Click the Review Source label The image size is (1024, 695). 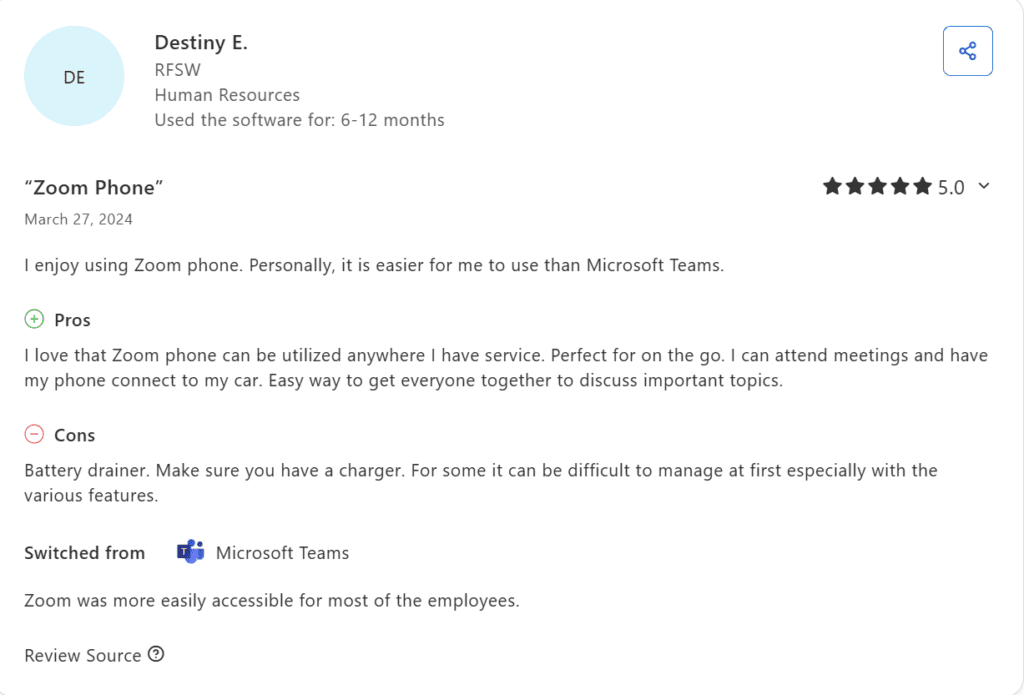(83, 655)
